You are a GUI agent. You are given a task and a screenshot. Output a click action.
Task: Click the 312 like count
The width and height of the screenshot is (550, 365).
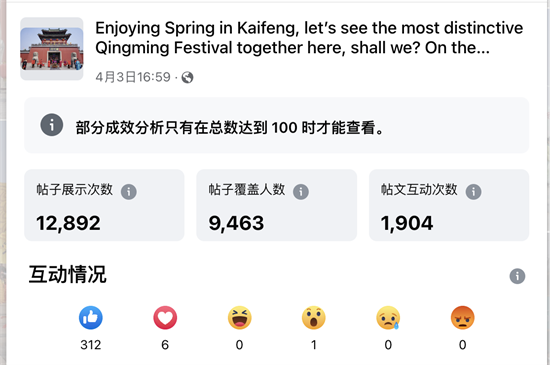(x=91, y=345)
